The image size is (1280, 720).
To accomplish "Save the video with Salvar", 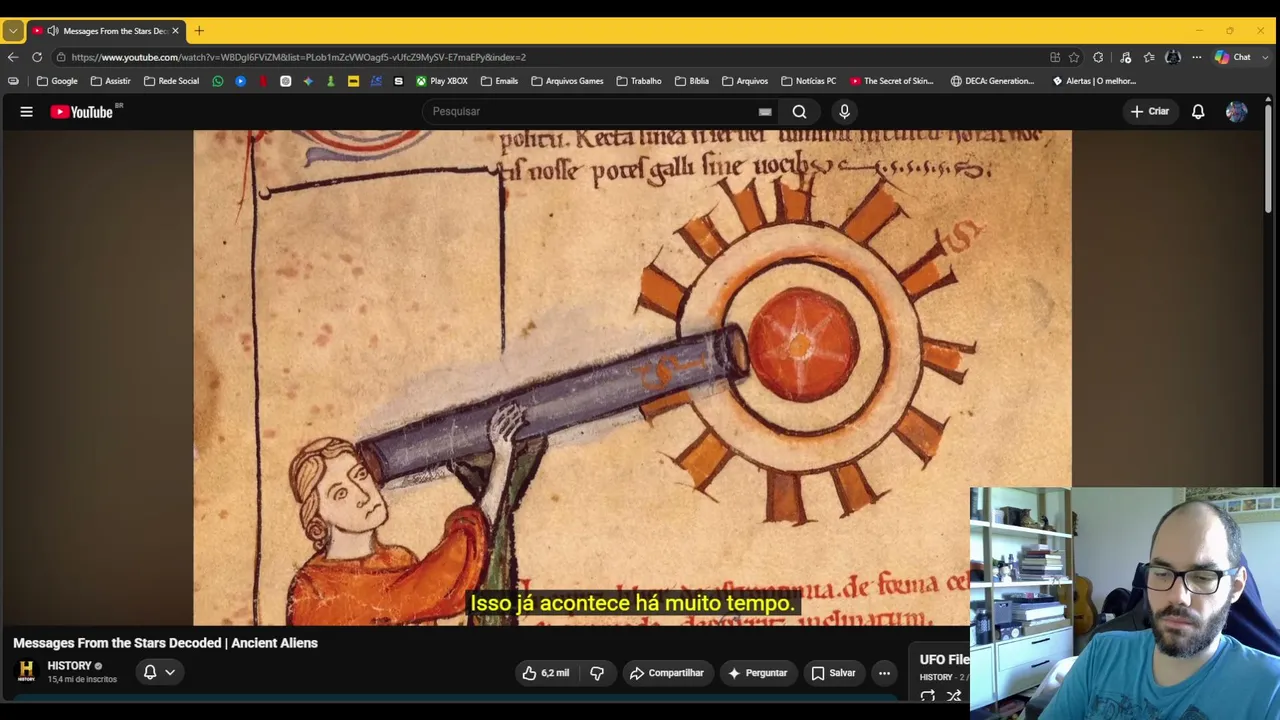I will [833, 673].
